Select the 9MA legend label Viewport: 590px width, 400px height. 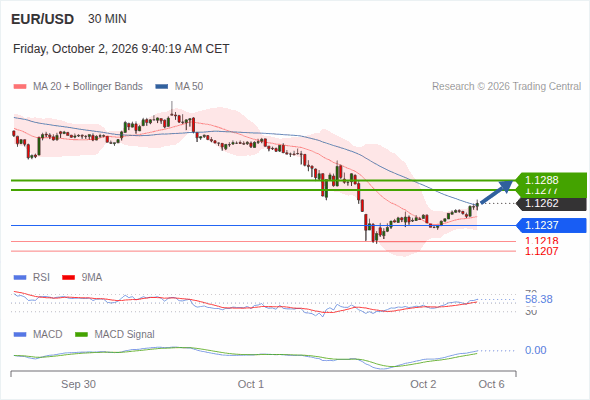pos(92,278)
